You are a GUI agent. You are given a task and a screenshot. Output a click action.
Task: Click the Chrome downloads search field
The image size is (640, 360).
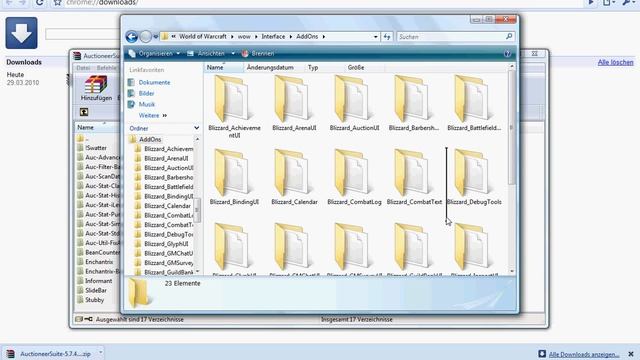[x=82, y=34]
